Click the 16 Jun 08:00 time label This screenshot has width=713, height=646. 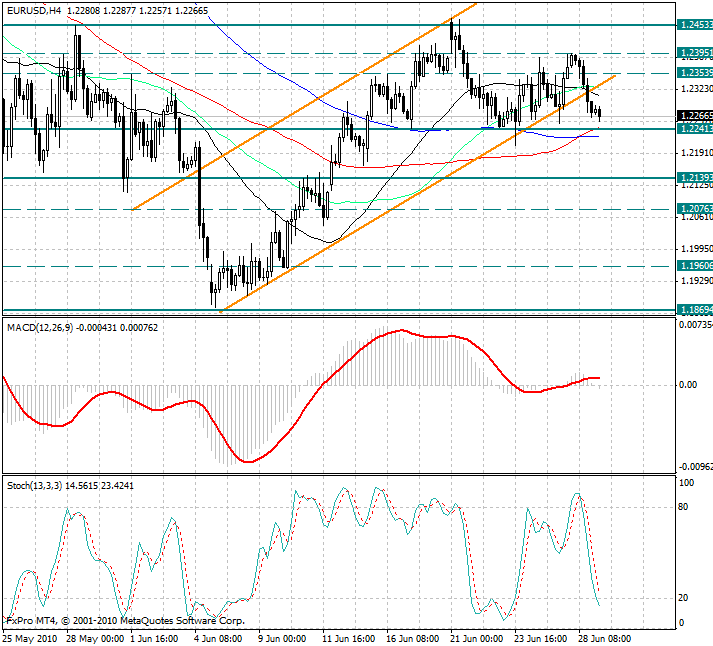click(412, 637)
